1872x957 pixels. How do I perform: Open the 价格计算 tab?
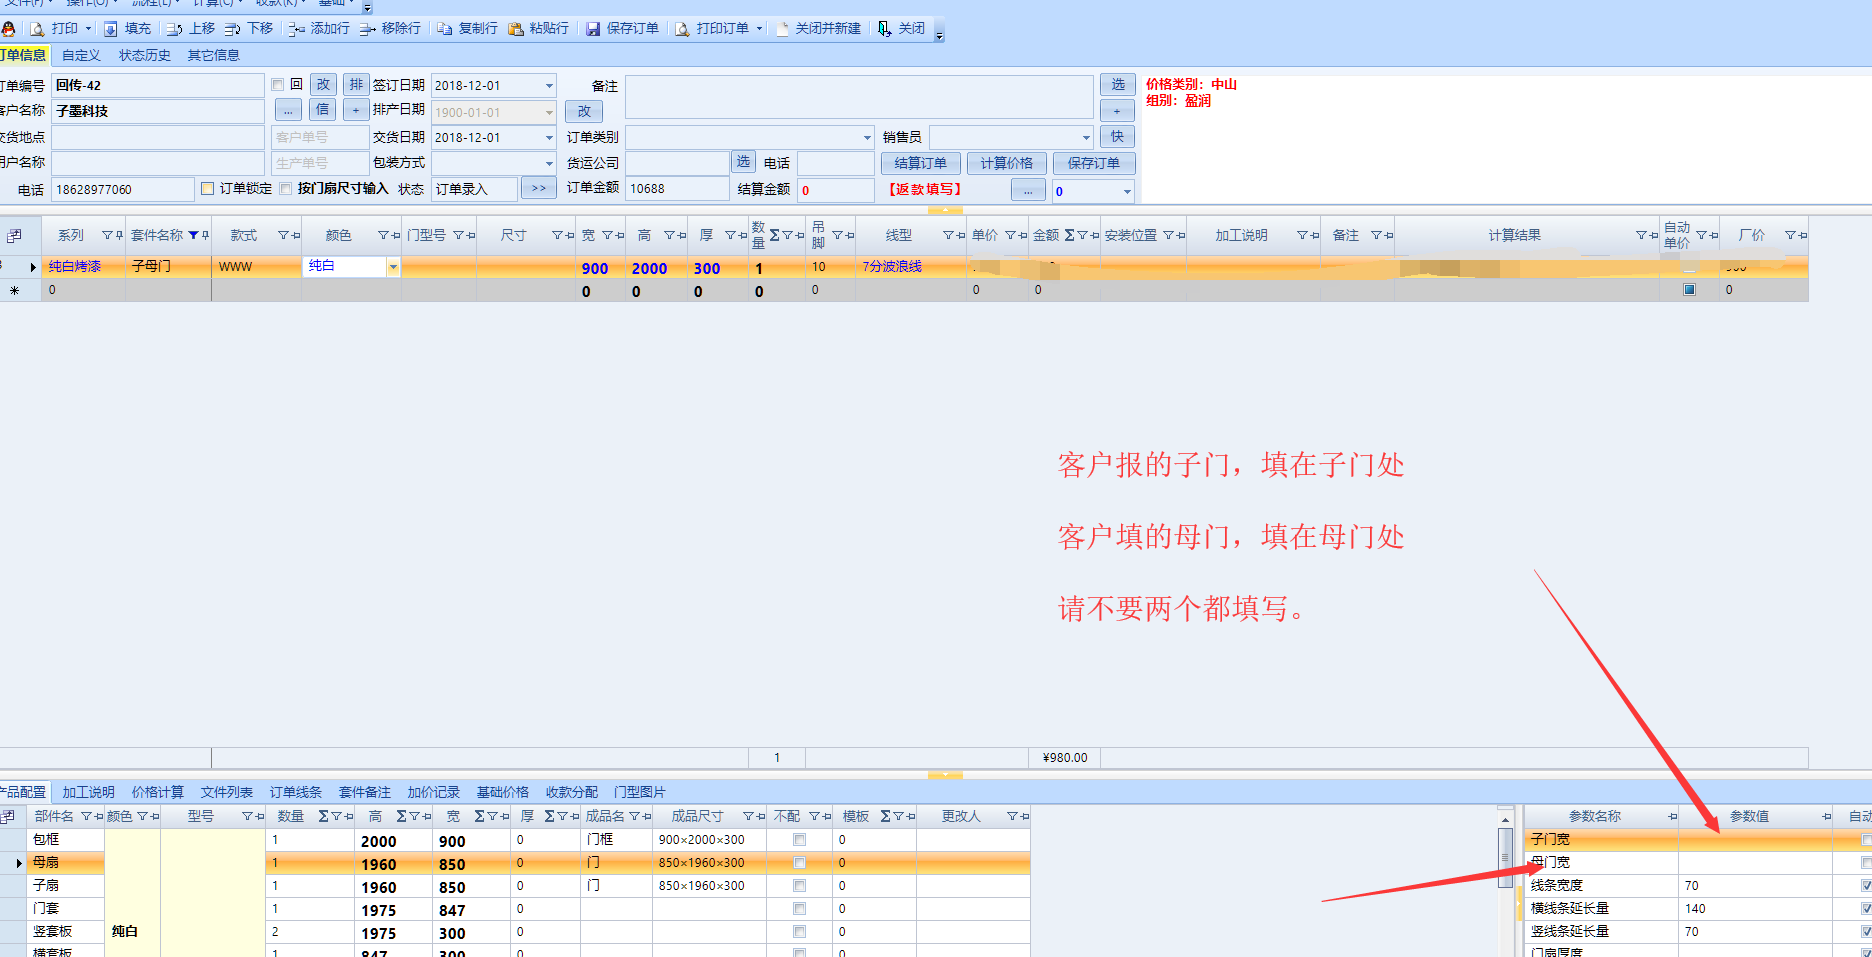coord(157,792)
